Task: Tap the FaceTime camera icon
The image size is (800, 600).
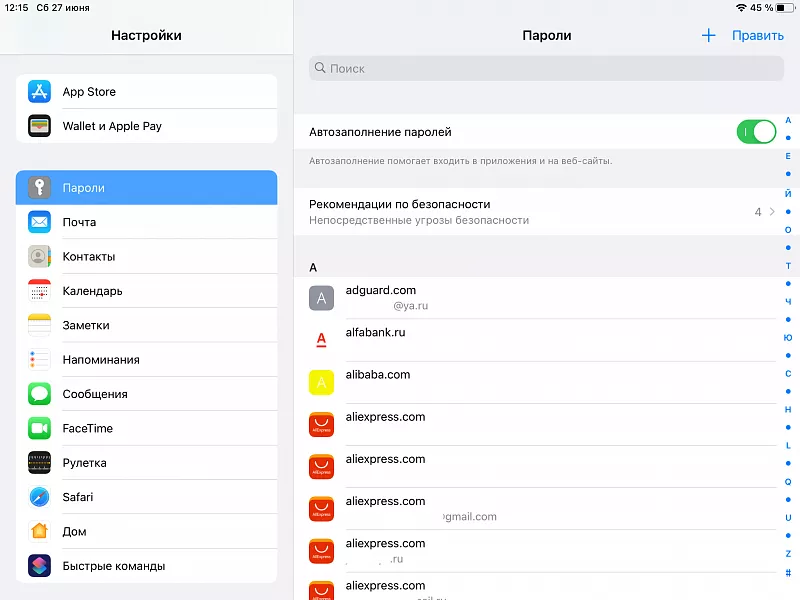Action: pyautogui.click(x=40, y=428)
